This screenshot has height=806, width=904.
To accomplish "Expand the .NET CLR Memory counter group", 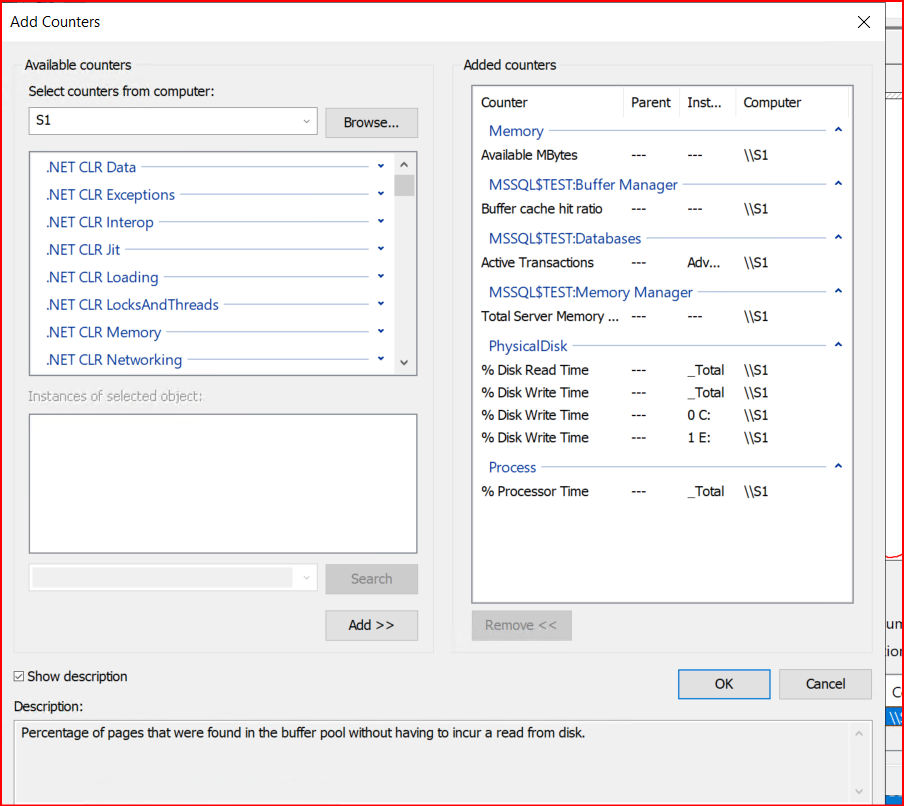I will click(381, 332).
